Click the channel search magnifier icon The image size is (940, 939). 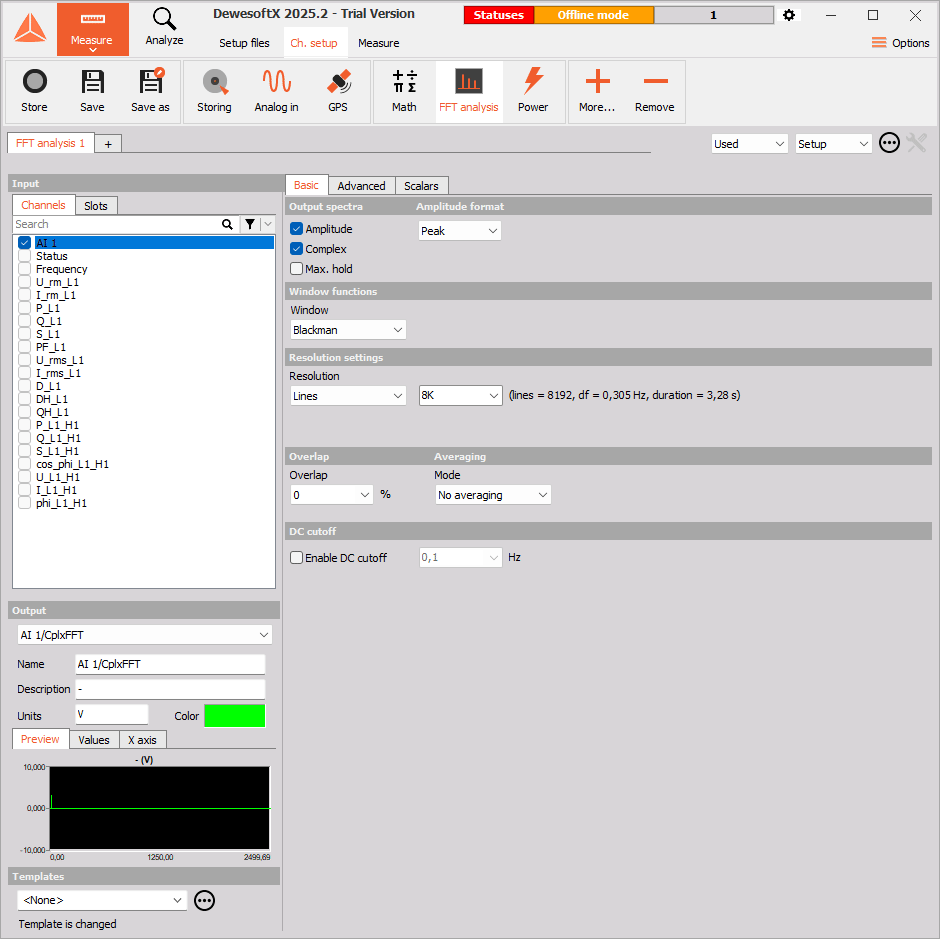pyautogui.click(x=227, y=224)
